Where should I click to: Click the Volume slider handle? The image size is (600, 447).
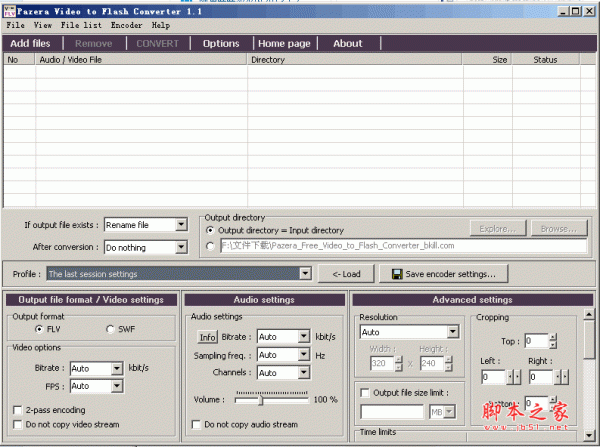pyautogui.click(x=261, y=400)
